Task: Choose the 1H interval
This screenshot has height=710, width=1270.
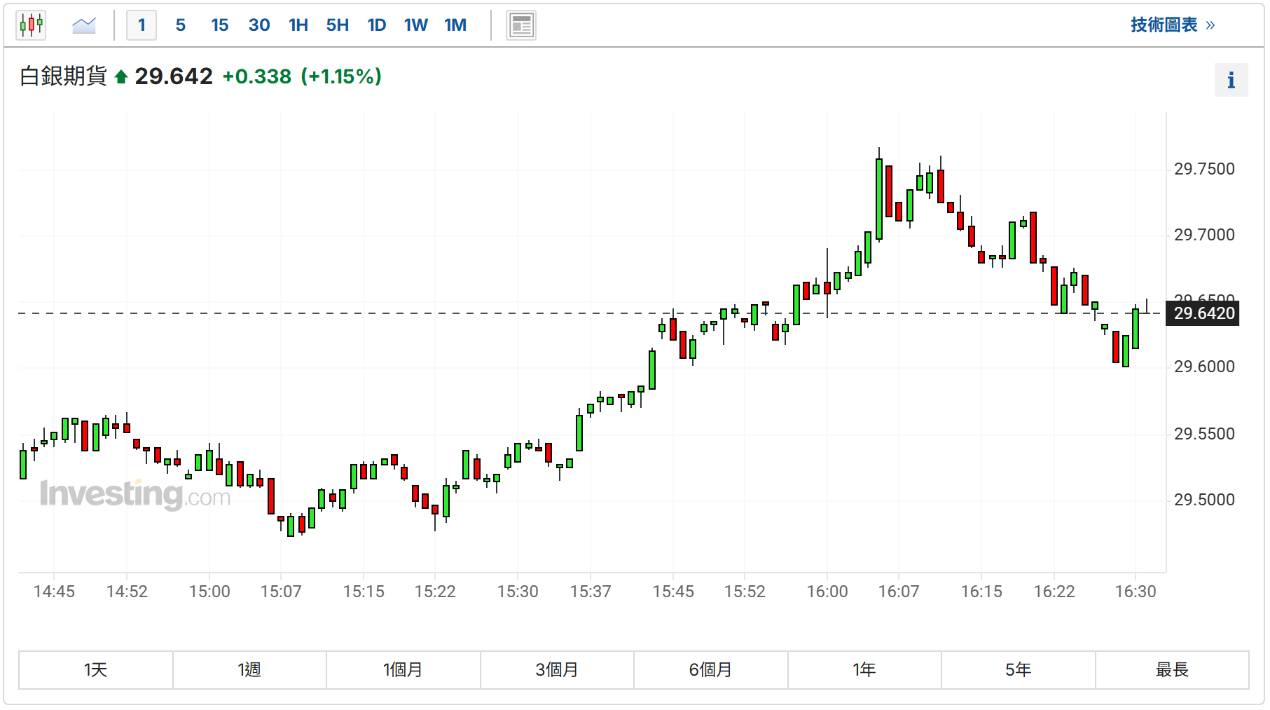Action: (298, 25)
